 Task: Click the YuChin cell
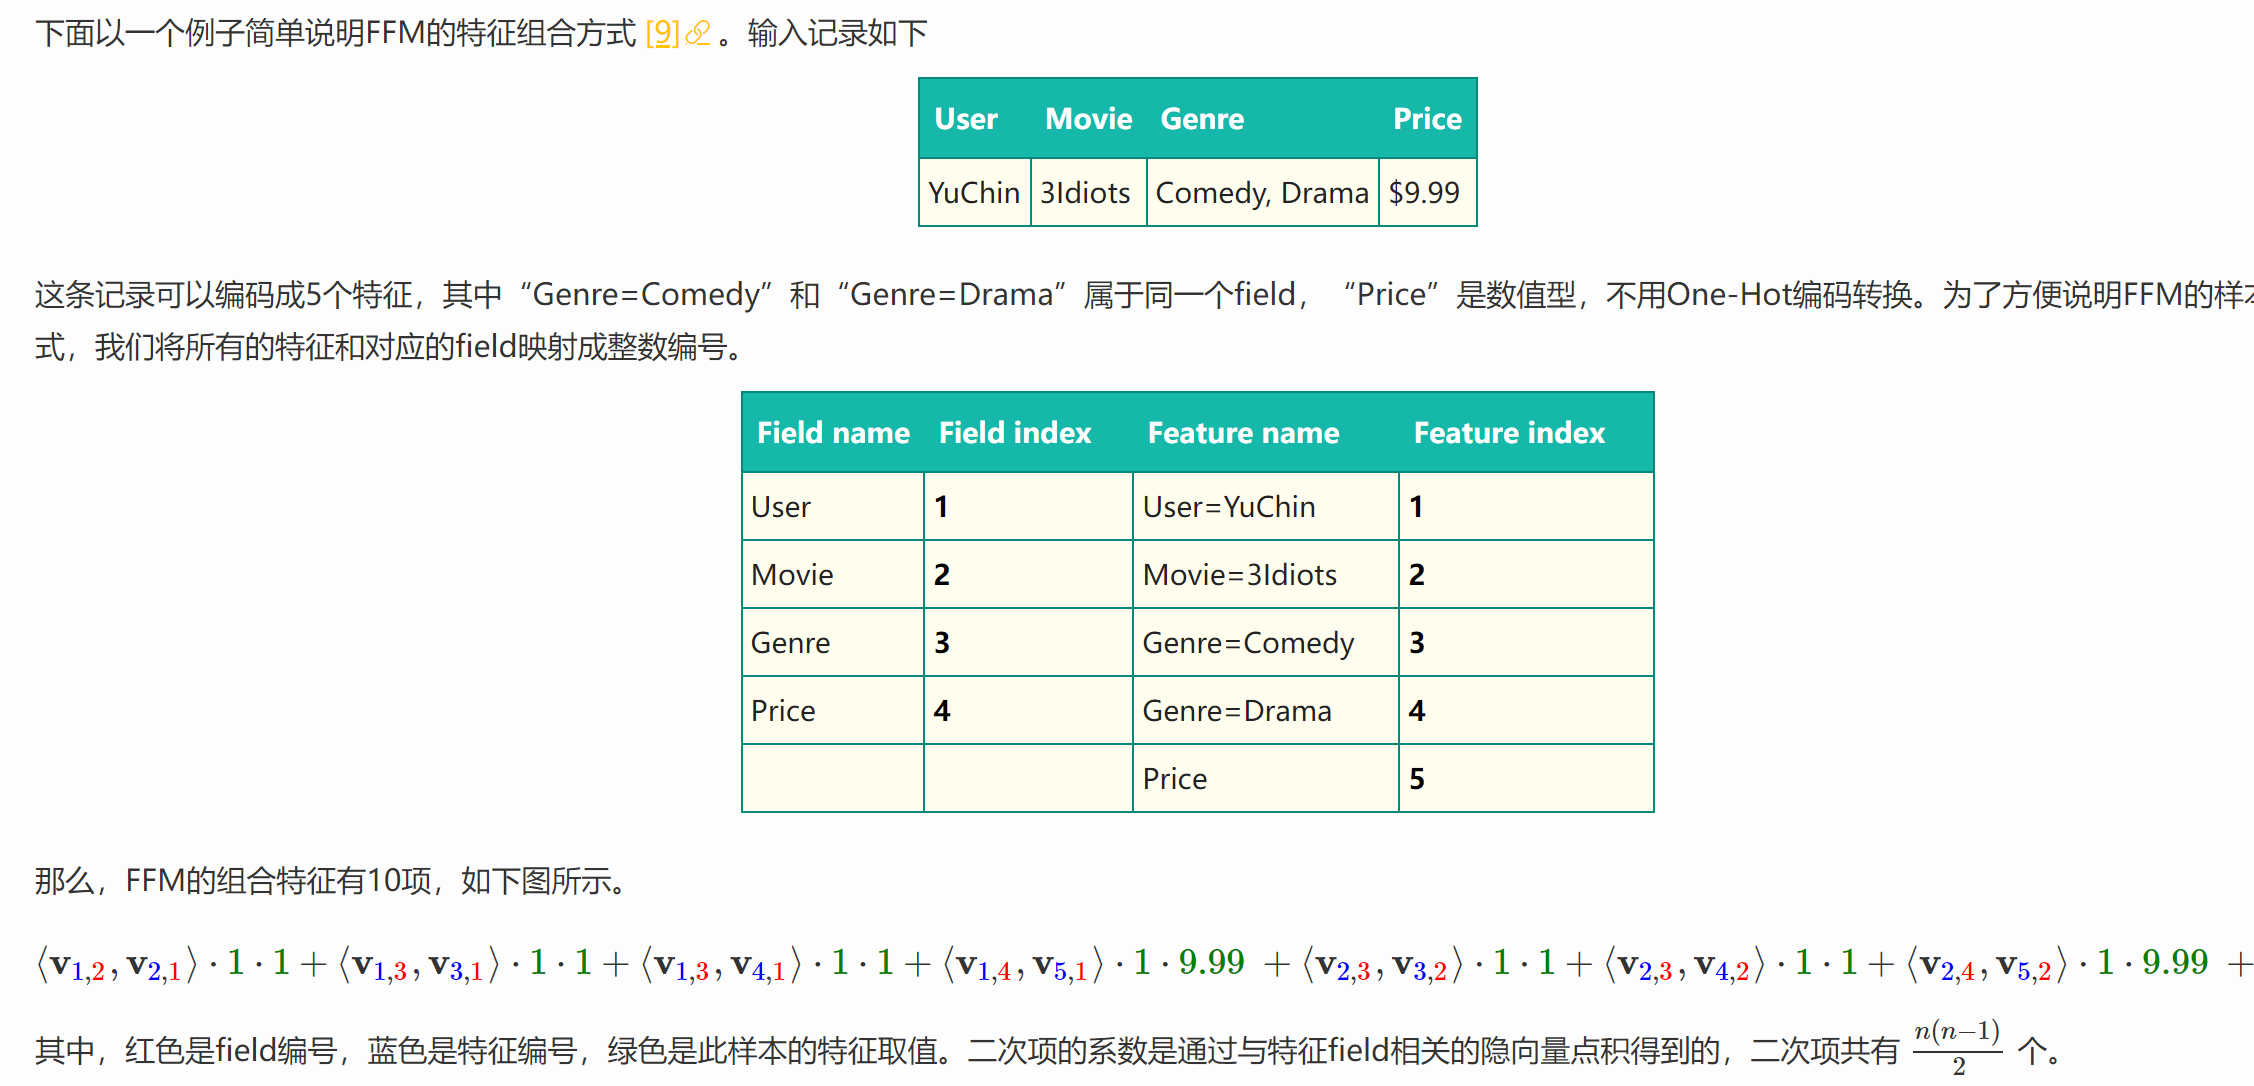[x=975, y=192]
